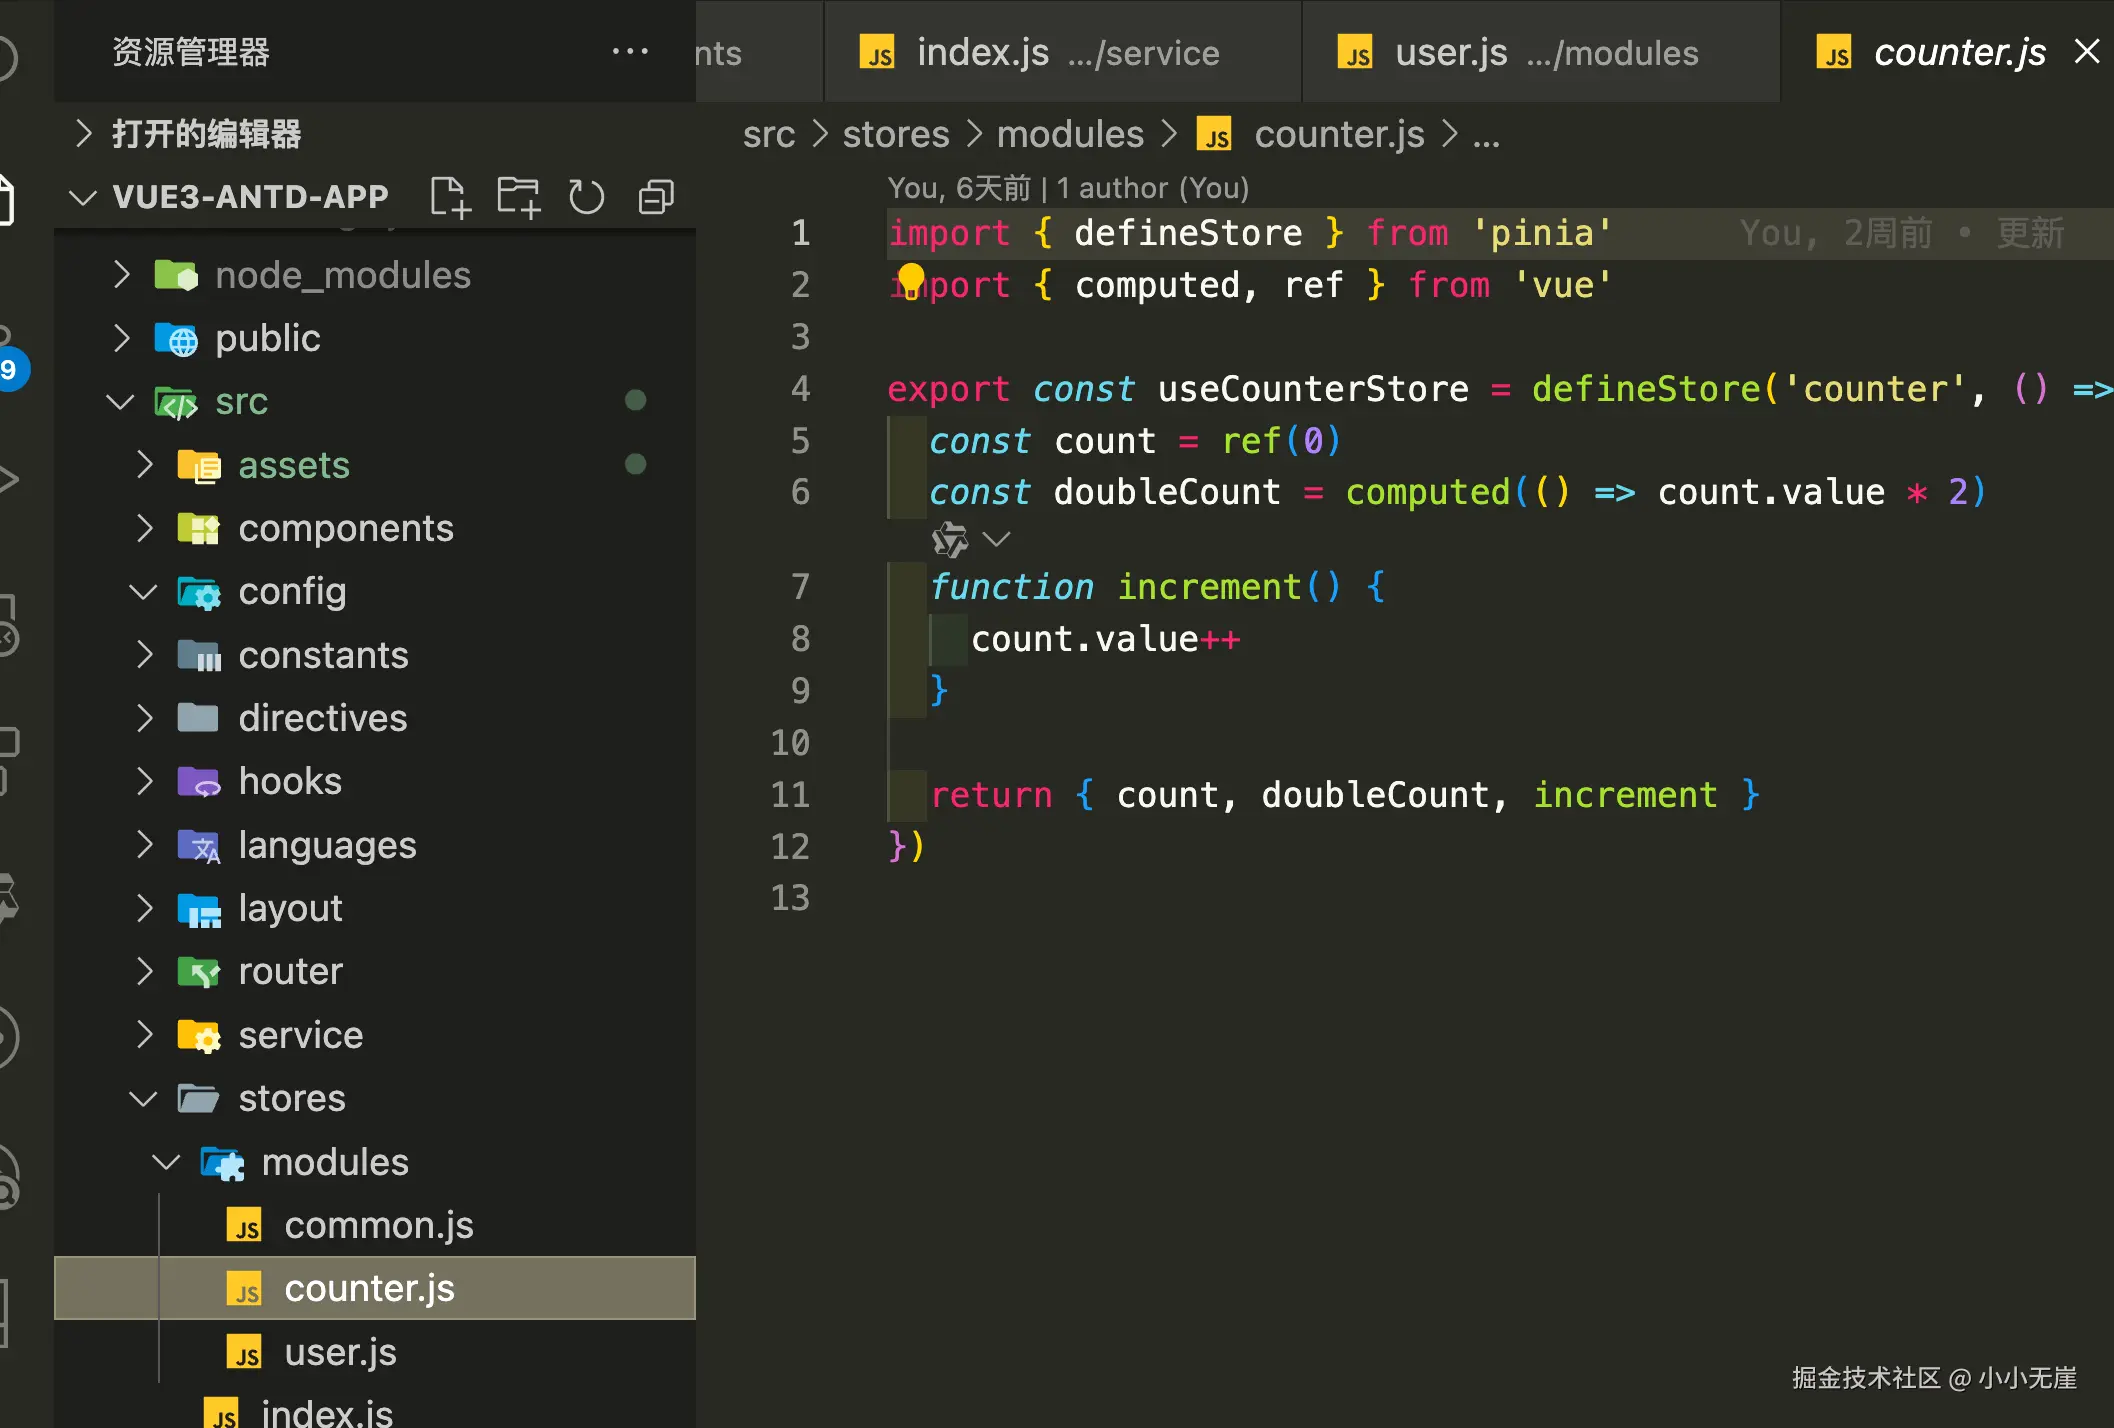Click the New Folder icon in explorer header
The height and width of the screenshot is (1428, 2114).
pos(518,197)
